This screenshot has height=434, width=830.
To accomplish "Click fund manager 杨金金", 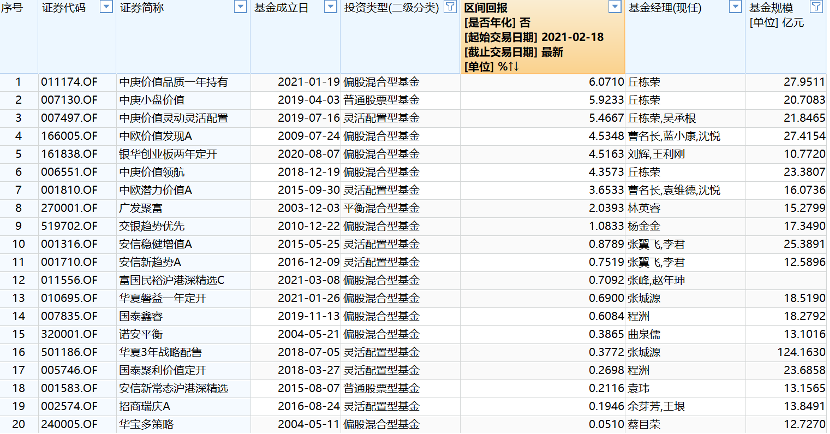I will tap(644, 226).
